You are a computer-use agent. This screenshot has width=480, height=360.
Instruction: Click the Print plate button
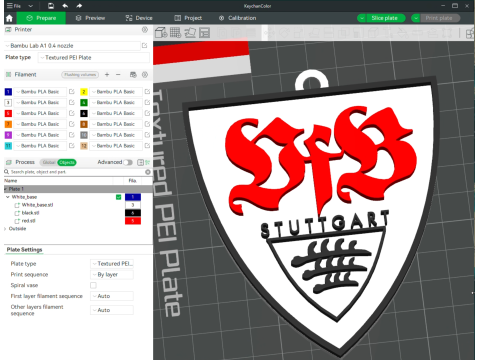pyautogui.click(x=439, y=18)
